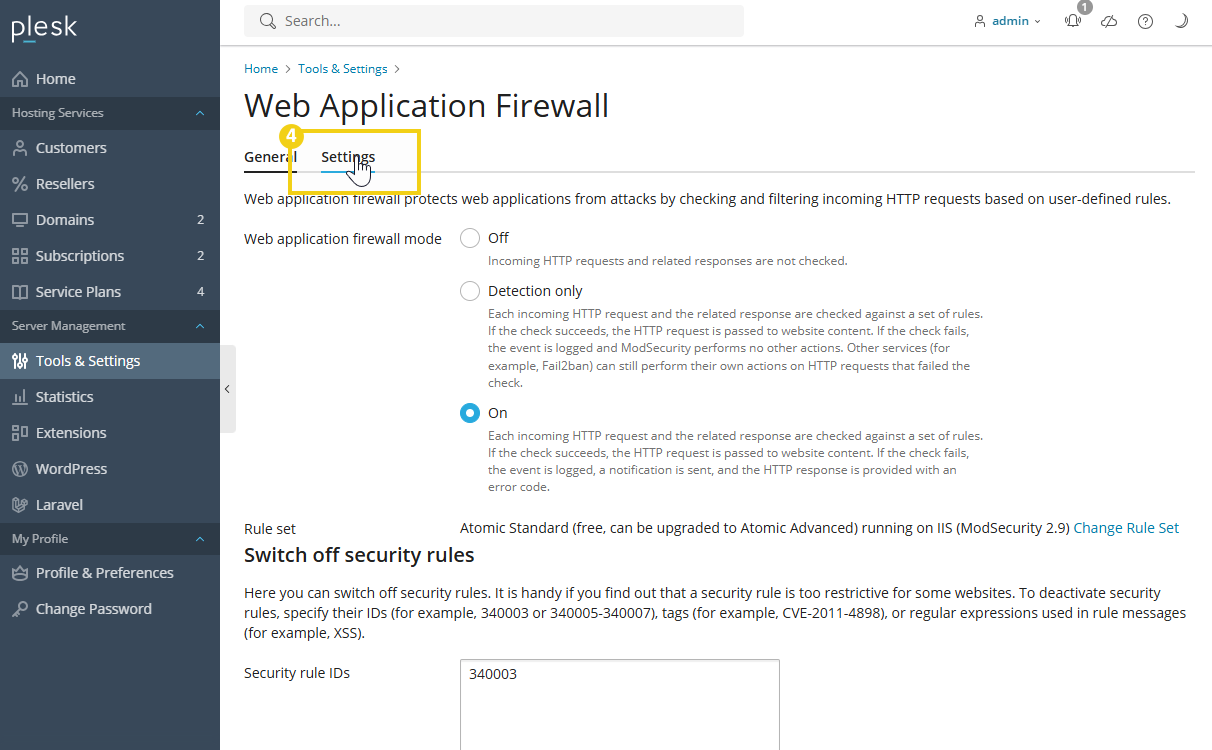Click the Tools & Settings breadcrumb link
This screenshot has height=750, width=1212.
pyautogui.click(x=343, y=69)
